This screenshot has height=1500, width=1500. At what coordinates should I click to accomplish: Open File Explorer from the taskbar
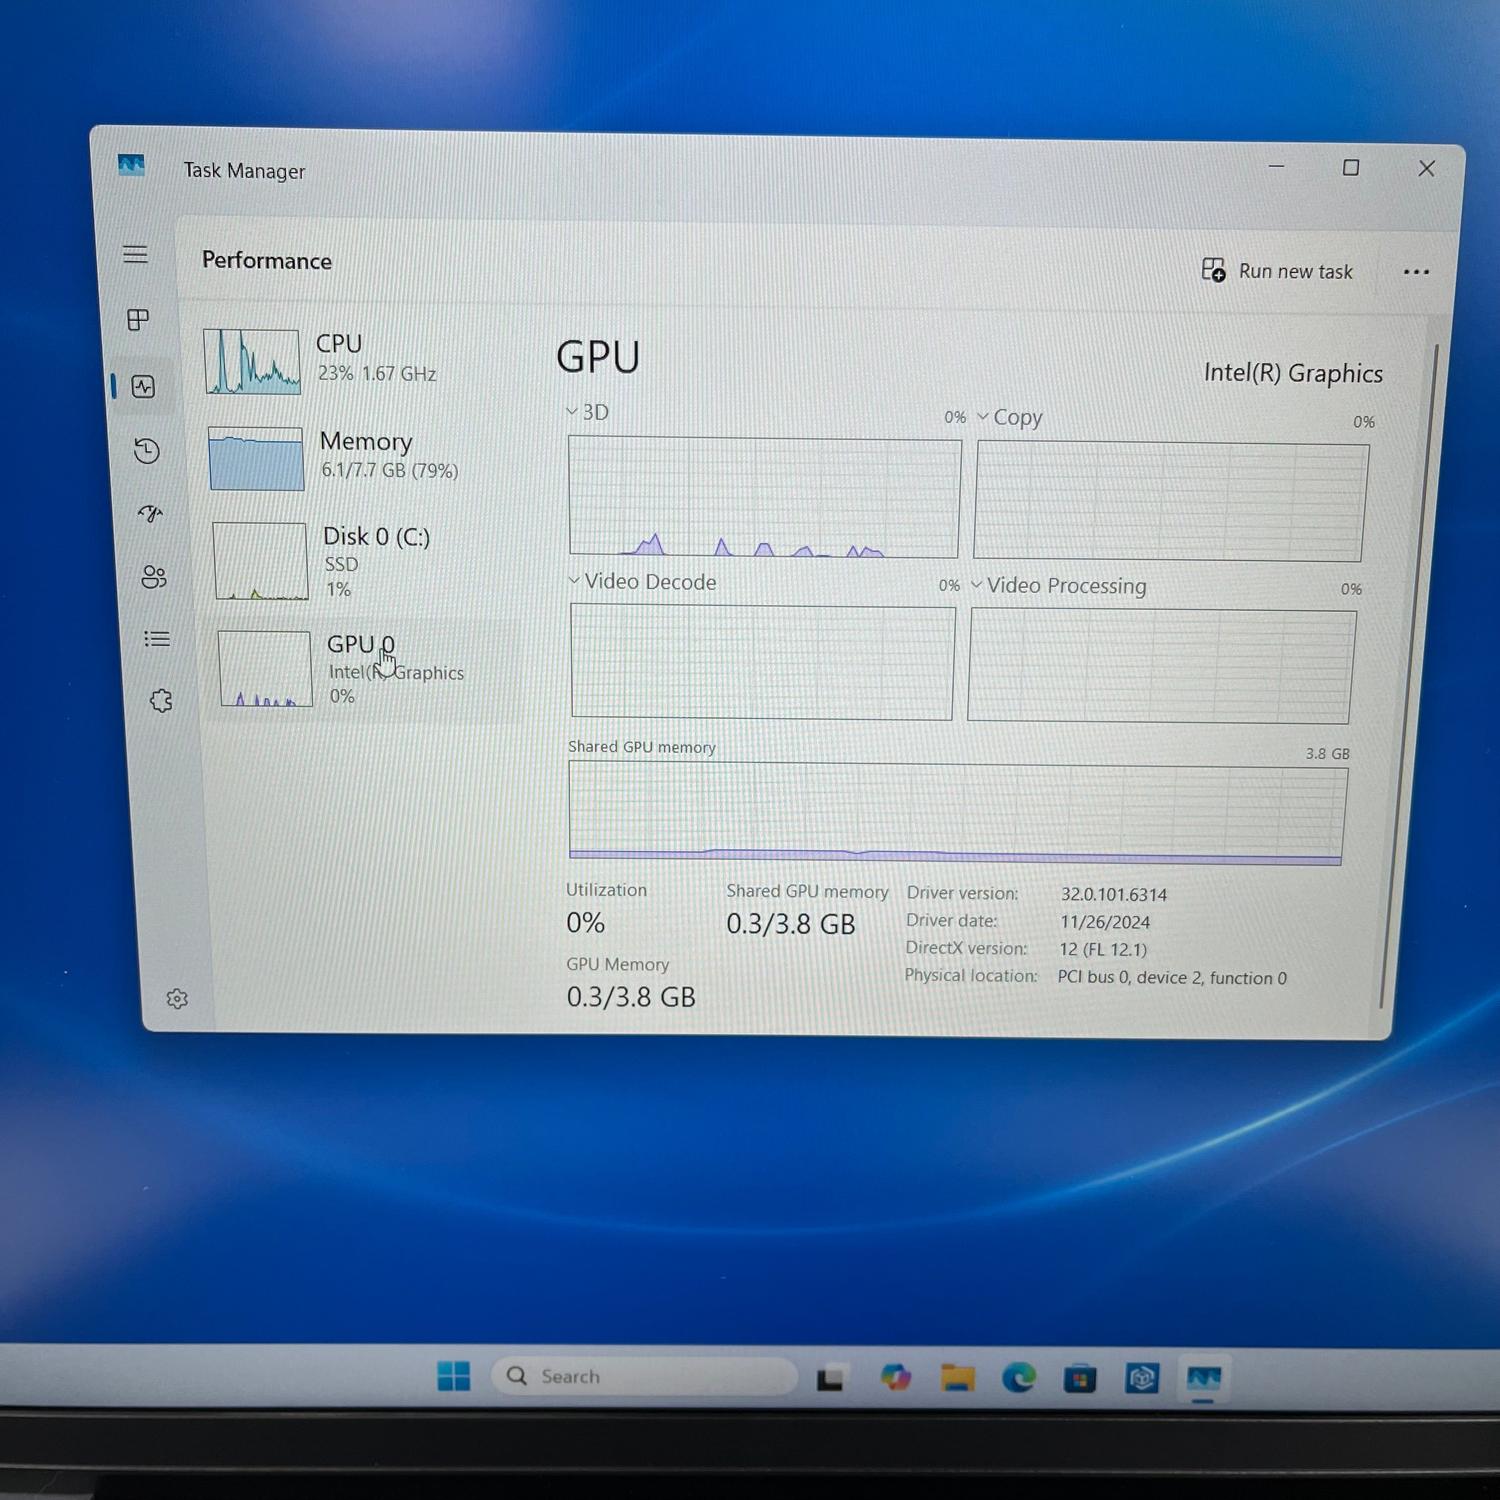pyautogui.click(x=957, y=1378)
